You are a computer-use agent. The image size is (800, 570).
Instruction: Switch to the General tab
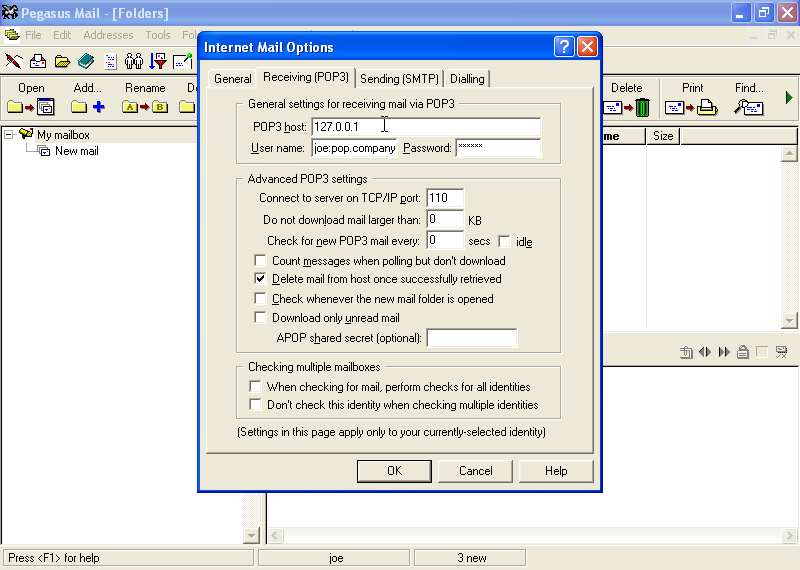tap(233, 79)
